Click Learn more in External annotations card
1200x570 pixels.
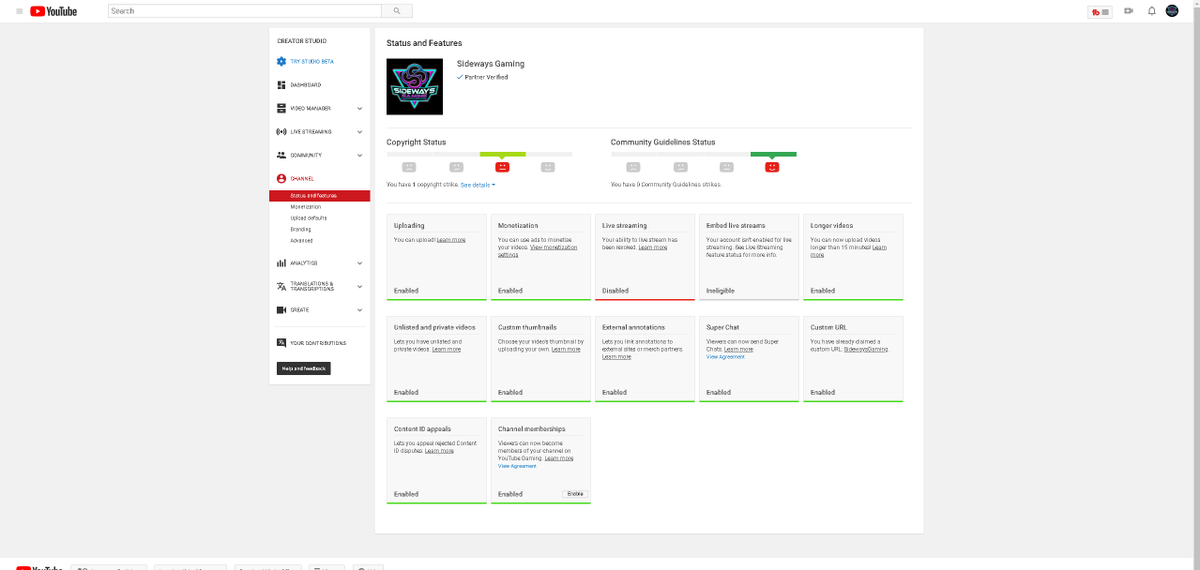[x=617, y=357]
